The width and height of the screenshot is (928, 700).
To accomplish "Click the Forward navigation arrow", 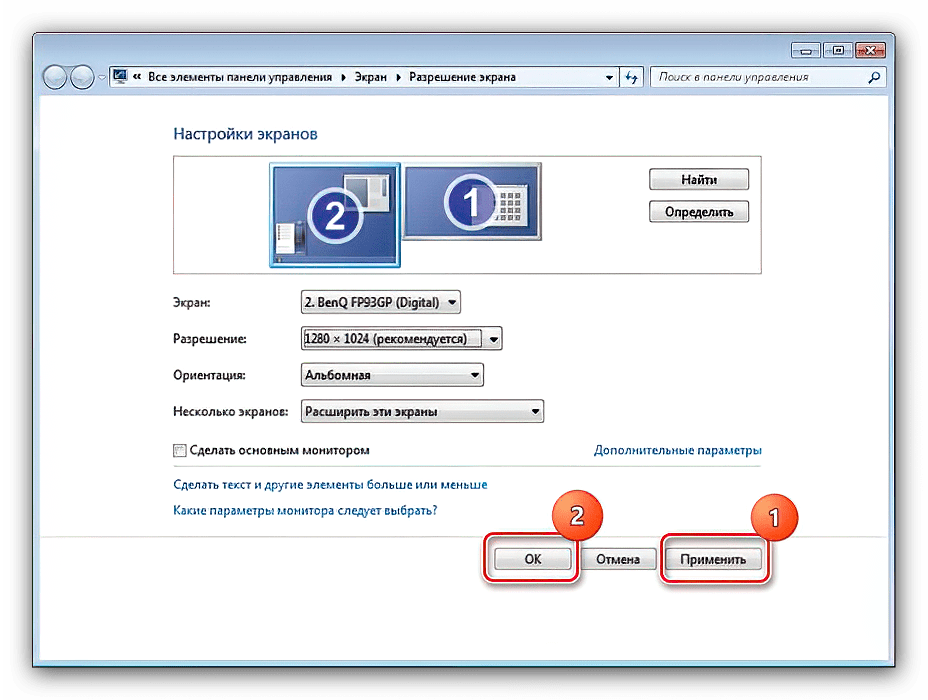I will tap(82, 77).
